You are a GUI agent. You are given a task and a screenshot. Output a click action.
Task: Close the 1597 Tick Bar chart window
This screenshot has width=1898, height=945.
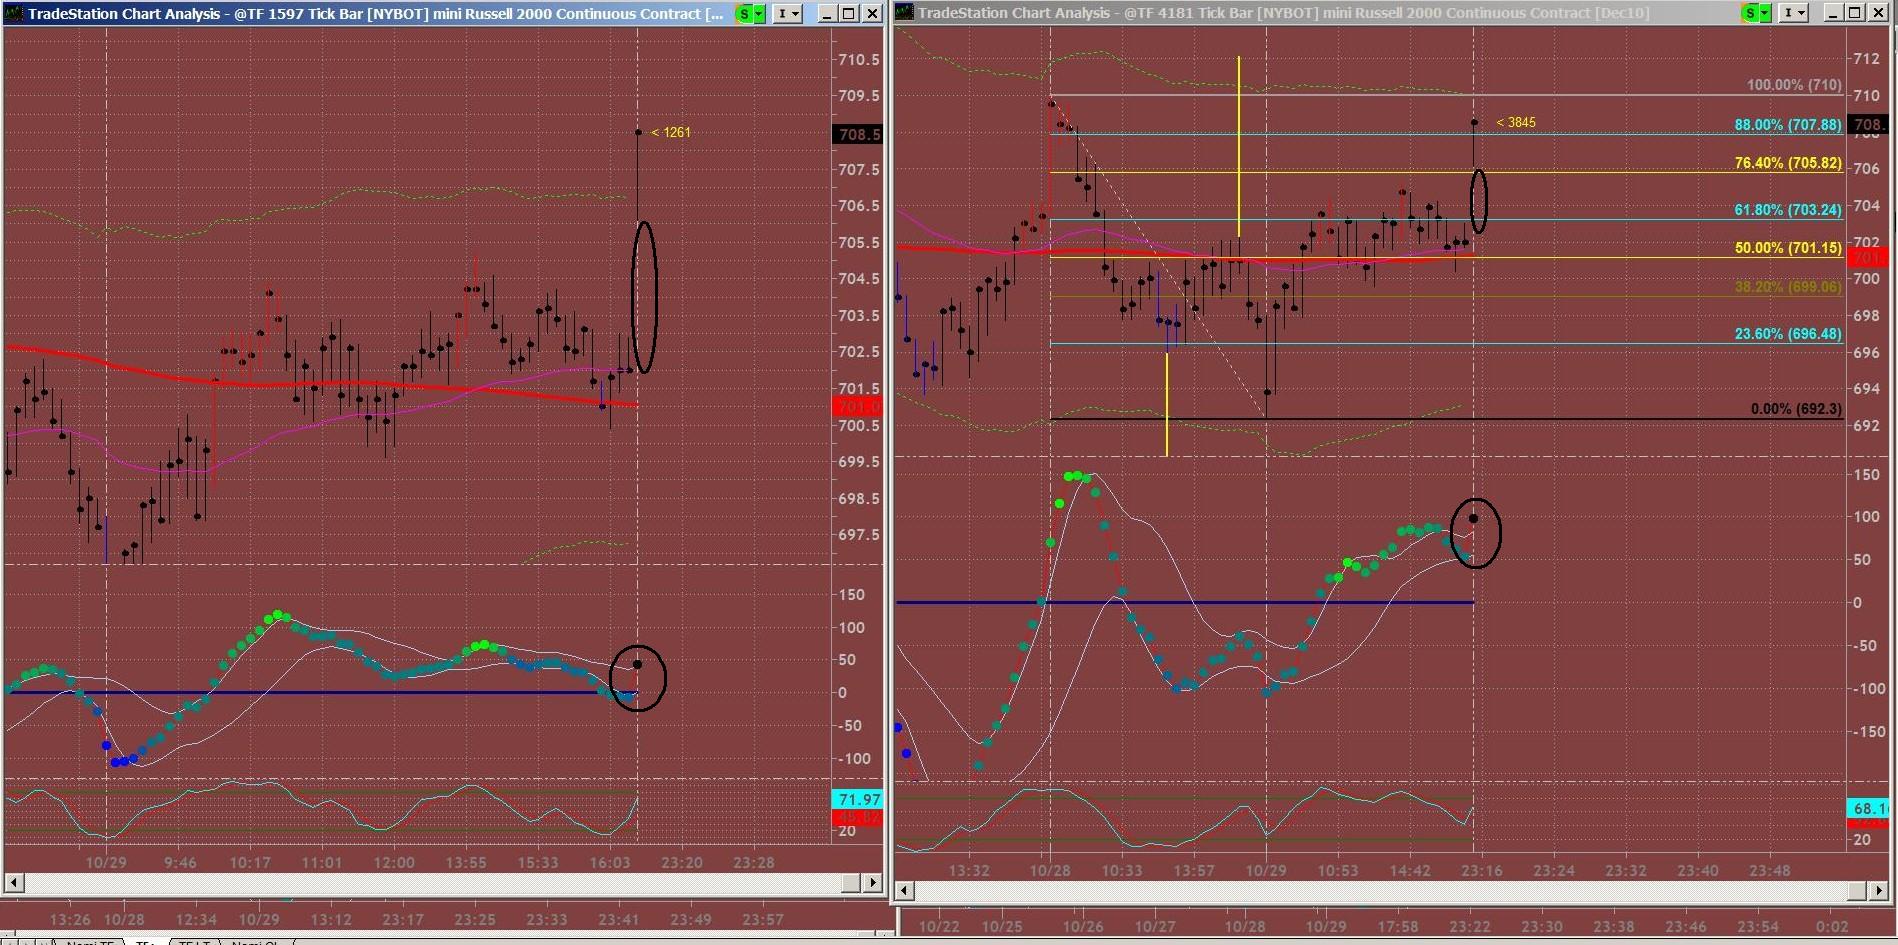872,13
